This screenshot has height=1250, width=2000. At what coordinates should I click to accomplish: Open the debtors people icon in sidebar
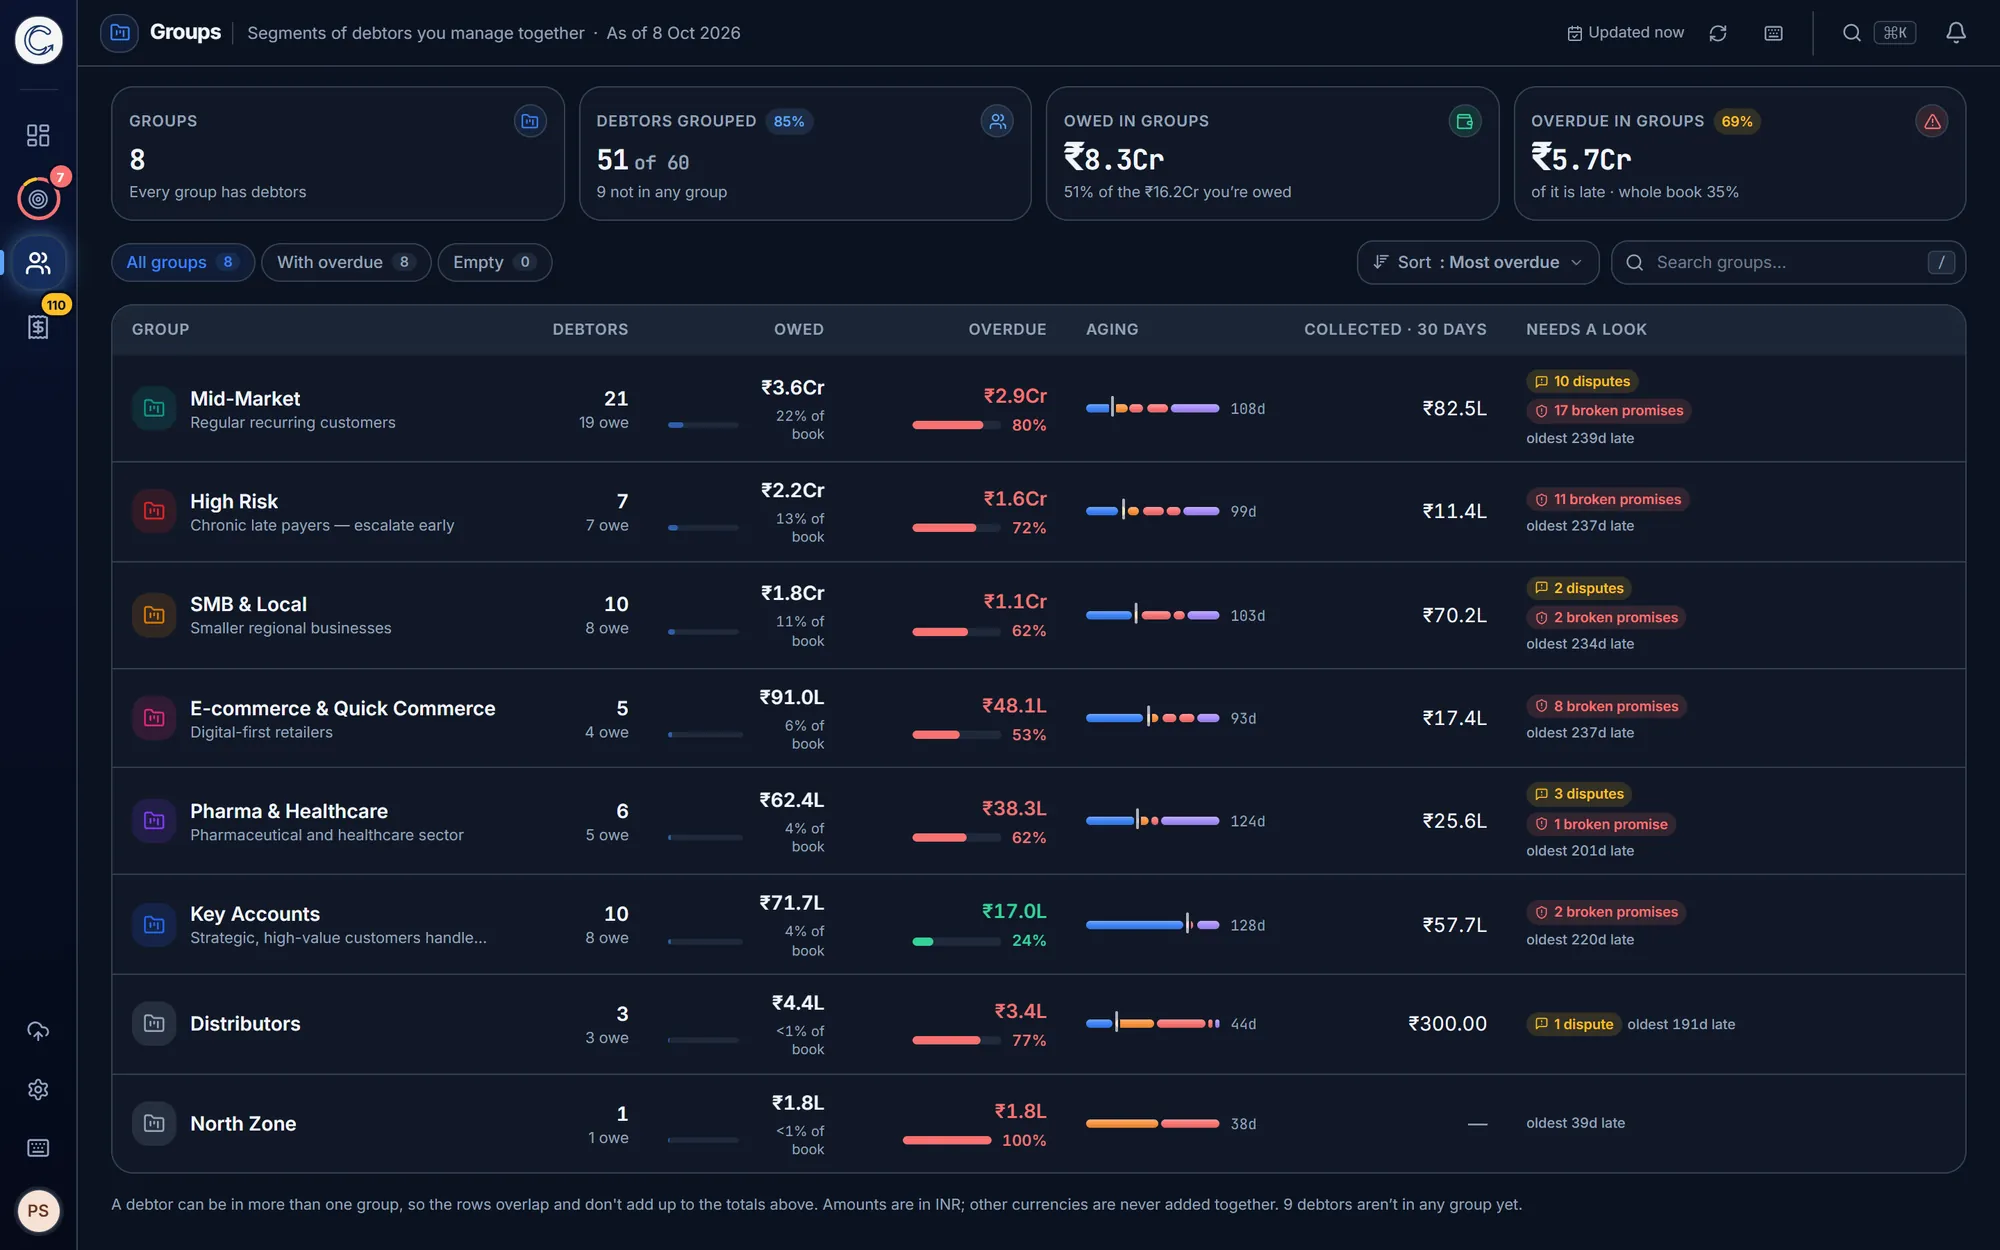(38, 263)
